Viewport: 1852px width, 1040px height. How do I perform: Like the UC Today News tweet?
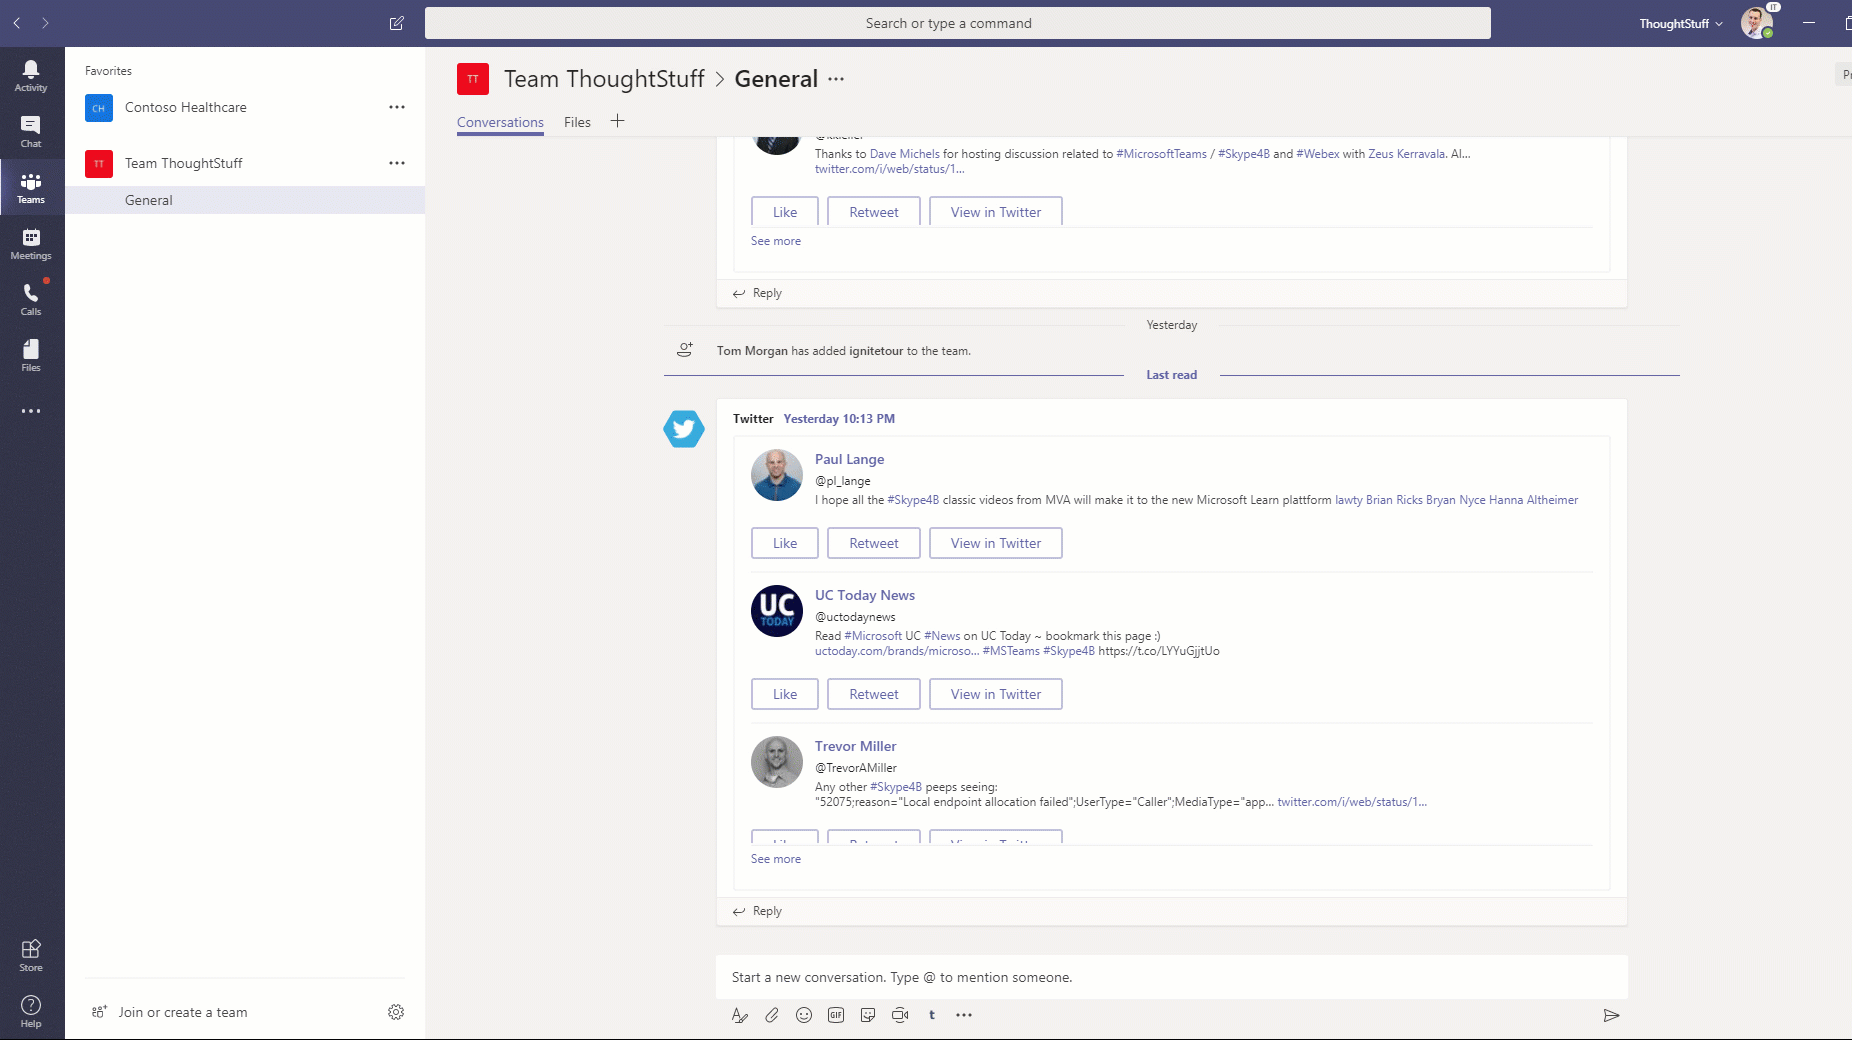click(x=785, y=694)
